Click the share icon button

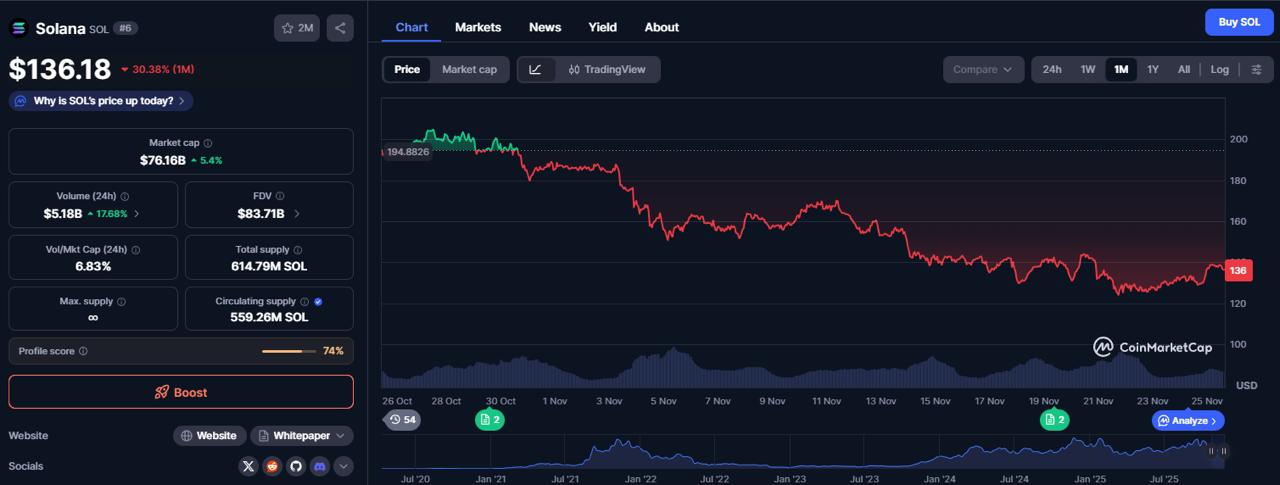(x=340, y=28)
